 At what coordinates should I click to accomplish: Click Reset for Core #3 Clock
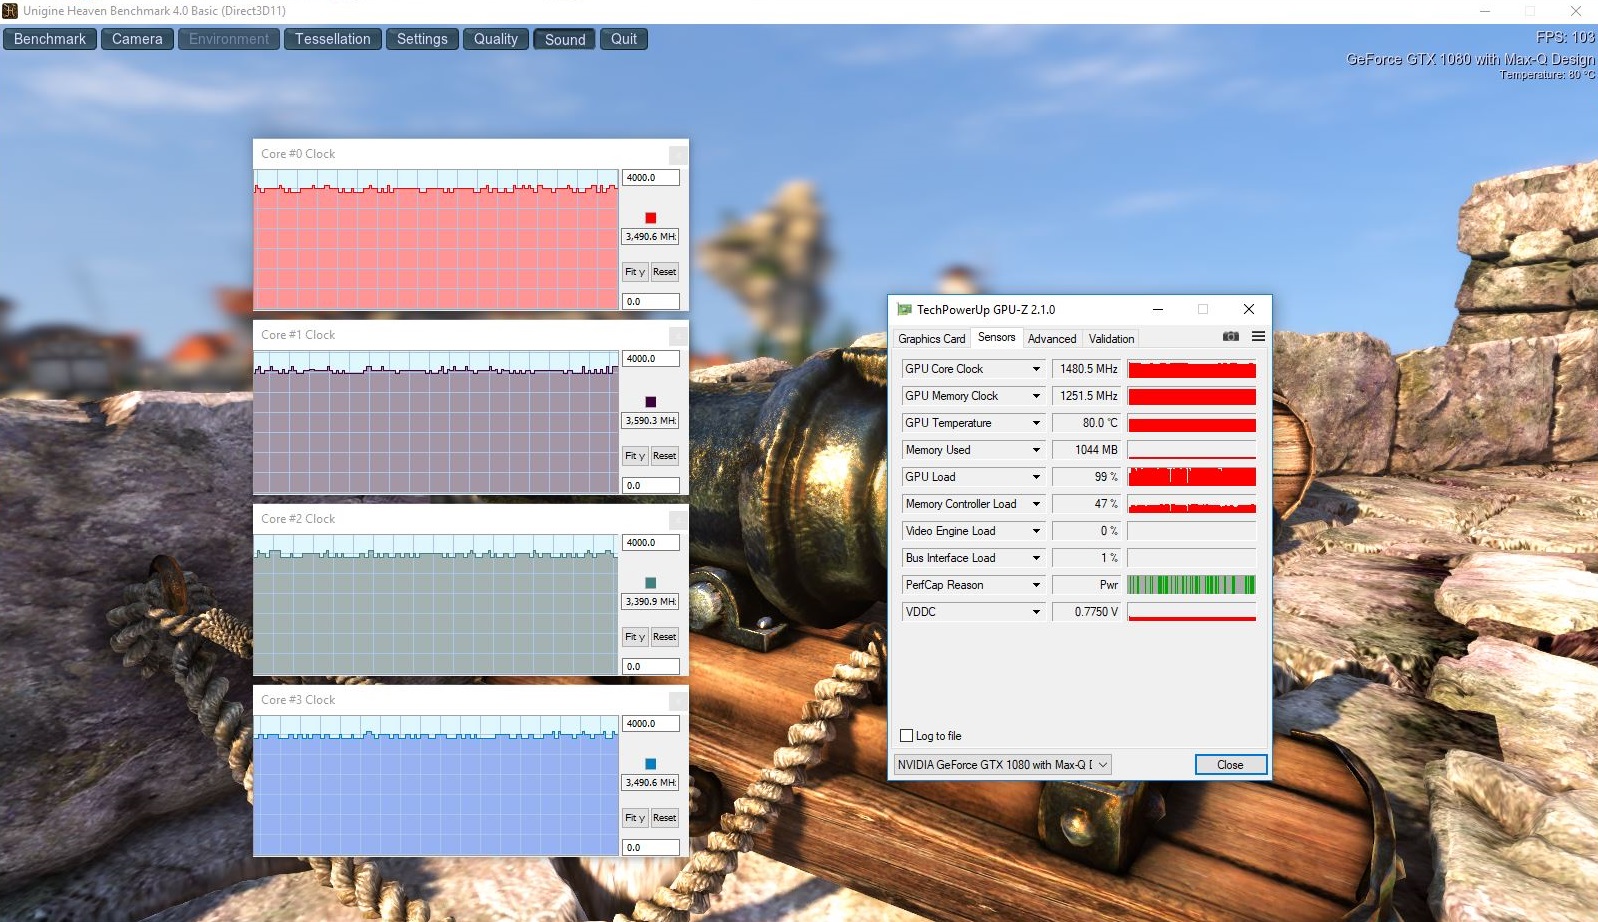point(665,818)
